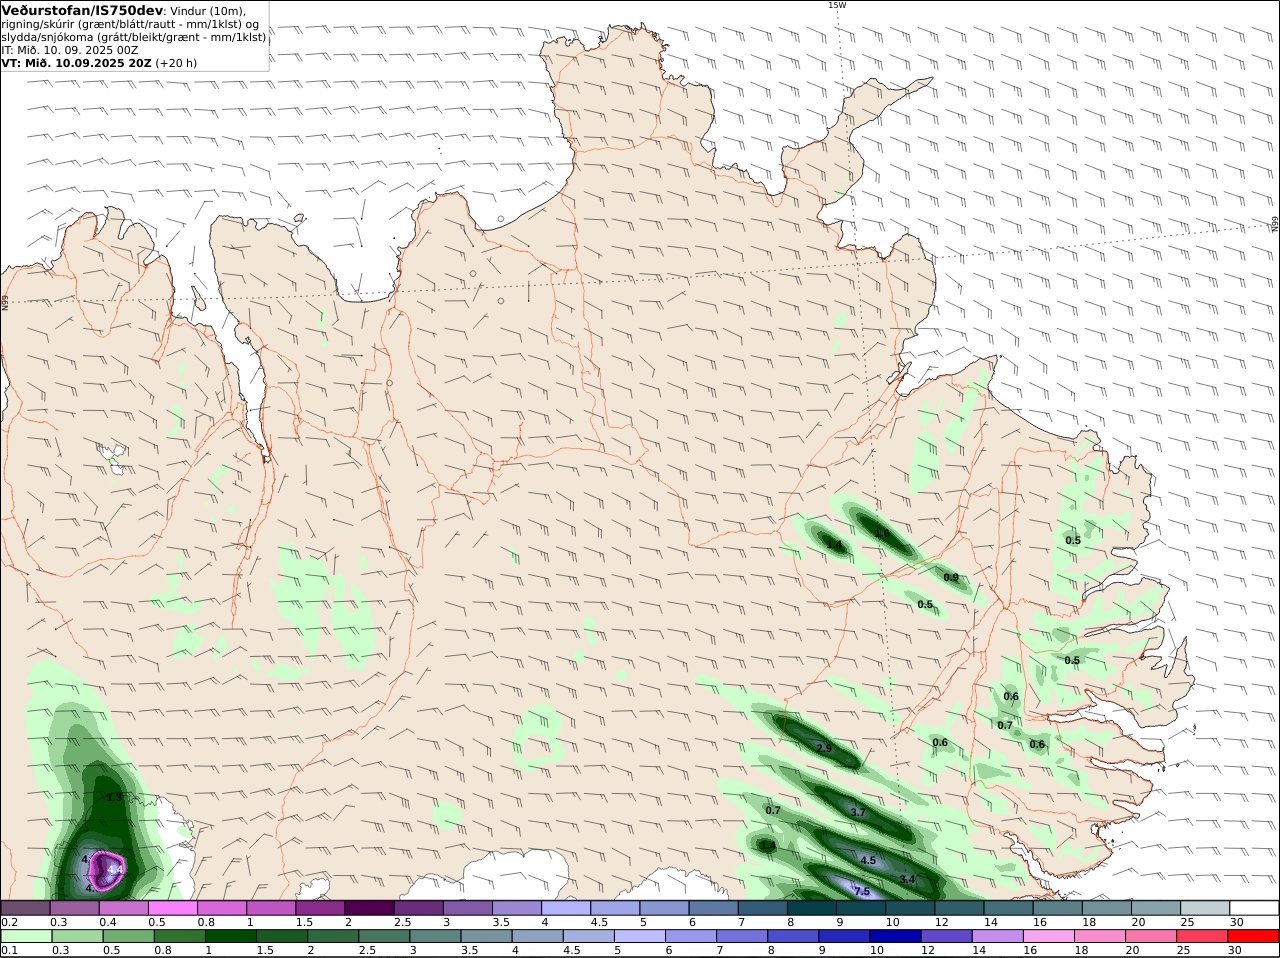
Task: Pick the muted plum swatch above top-row 0.2
Action: [x=25, y=908]
